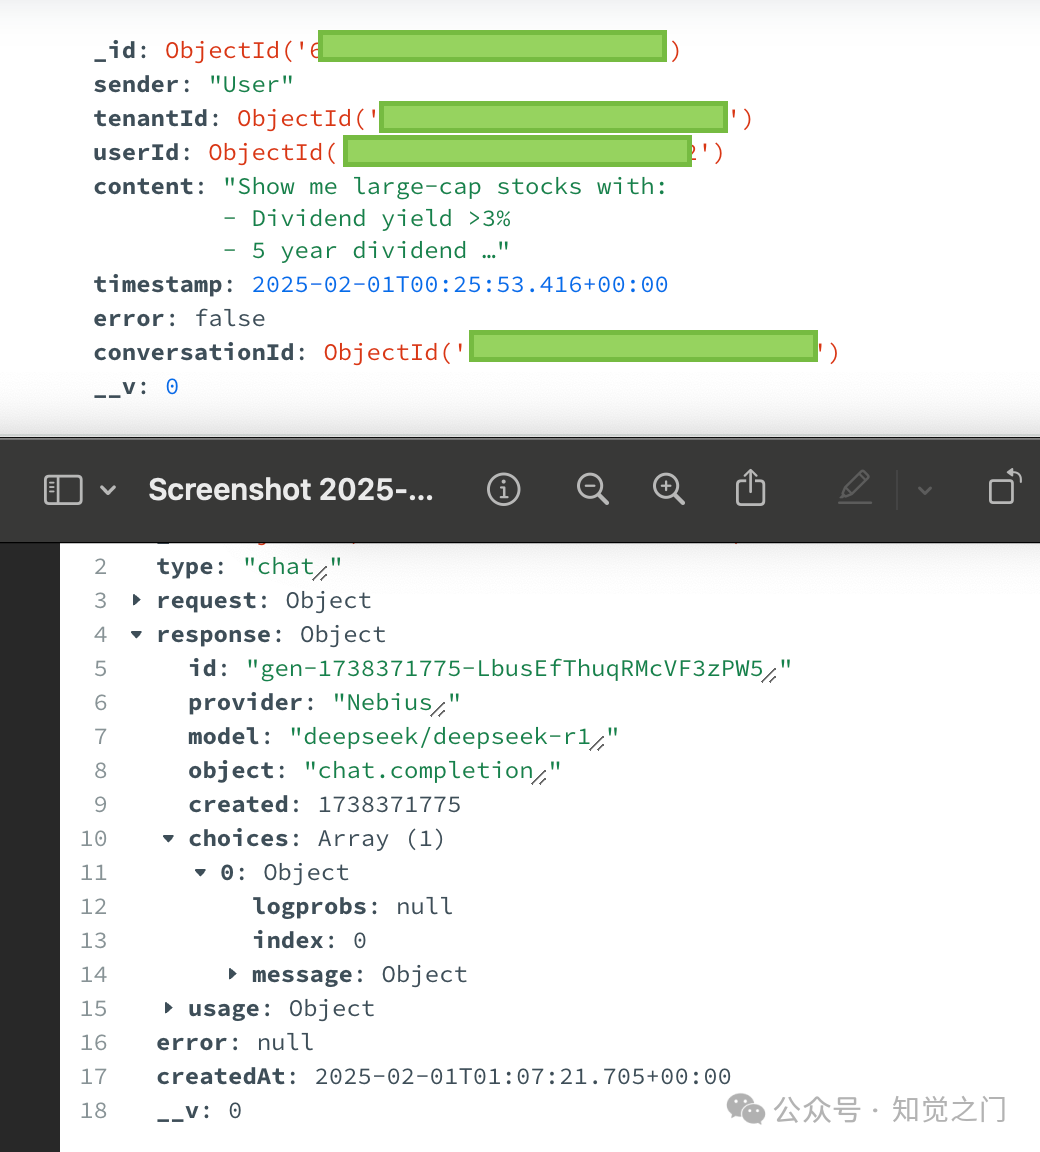Viewport: 1040px width, 1152px height.
Task: Click the timestamp date value
Action: click(x=460, y=284)
